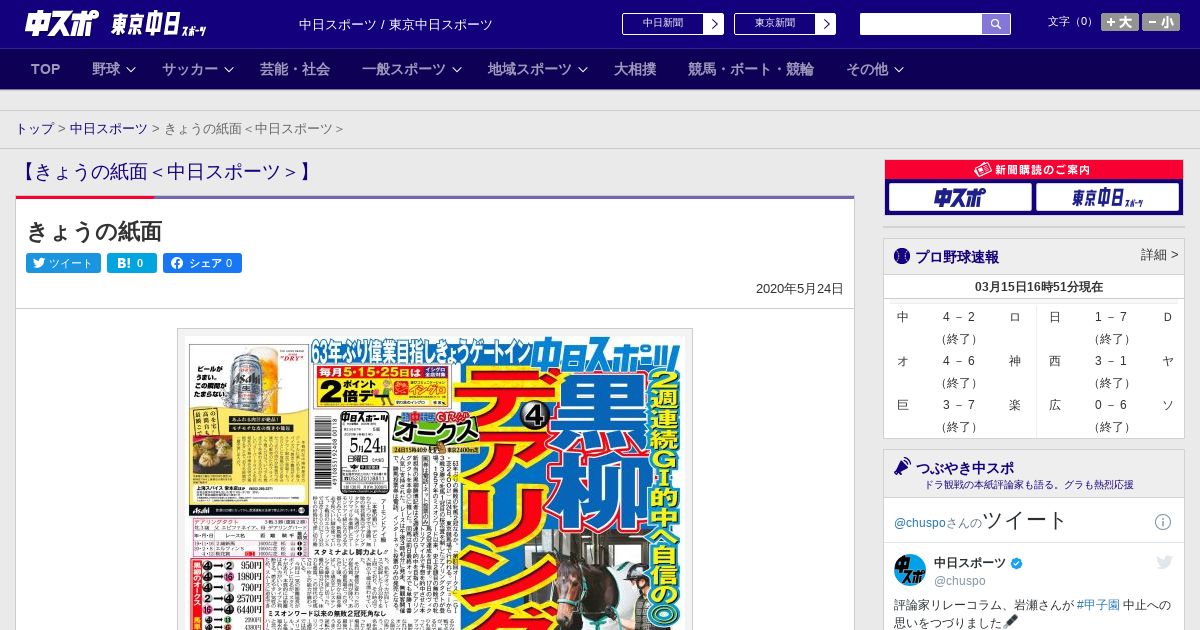Increase font size with +大 button
The width and height of the screenshot is (1200, 630).
pos(1120,22)
